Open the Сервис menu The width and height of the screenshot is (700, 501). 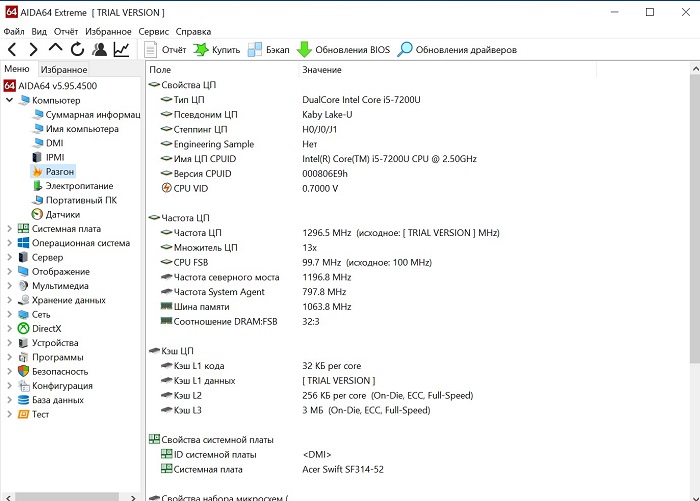pos(154,32)
